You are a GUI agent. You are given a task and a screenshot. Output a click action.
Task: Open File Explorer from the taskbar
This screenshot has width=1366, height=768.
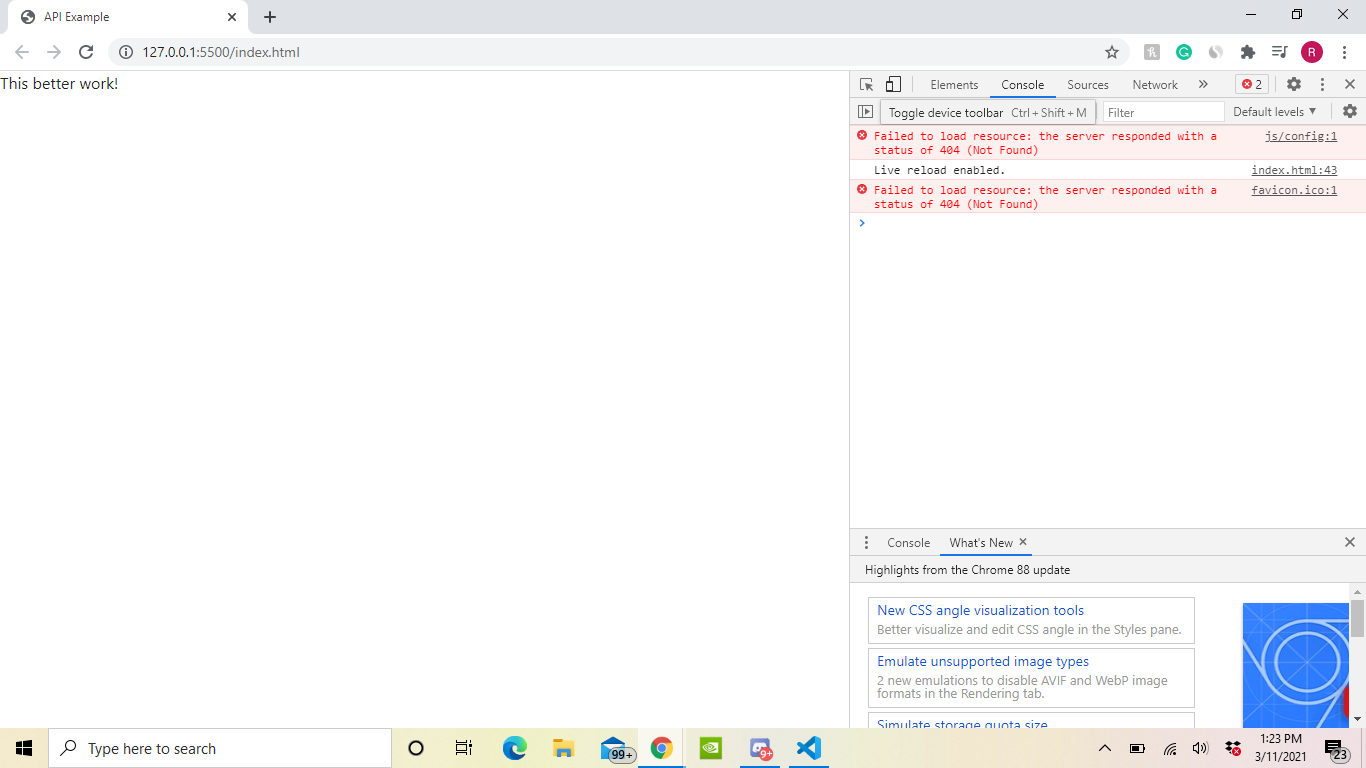563,748
